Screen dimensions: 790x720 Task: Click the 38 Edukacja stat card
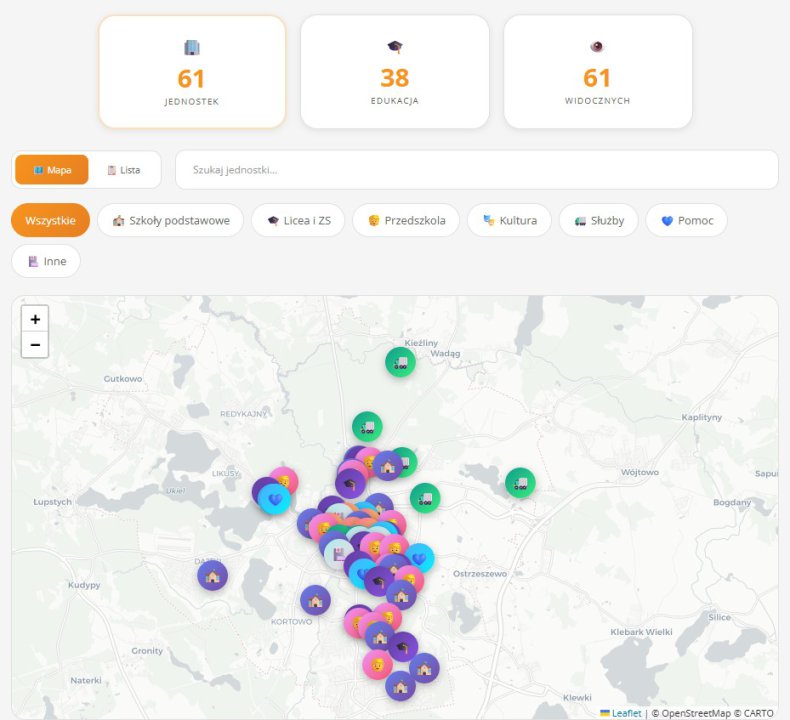coord(395,72)
